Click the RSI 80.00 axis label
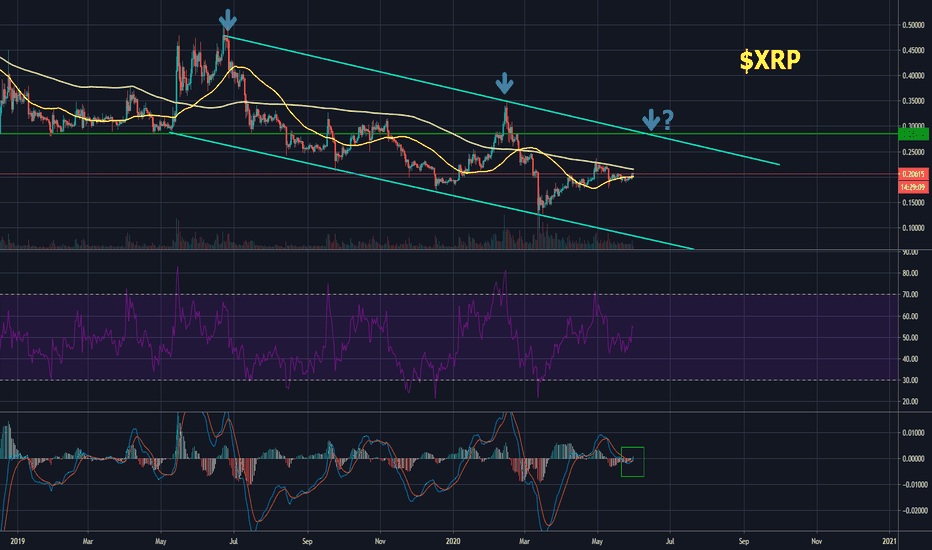This screenshot has width=932, height=550. pyautogui.click(x=910, y=274)
